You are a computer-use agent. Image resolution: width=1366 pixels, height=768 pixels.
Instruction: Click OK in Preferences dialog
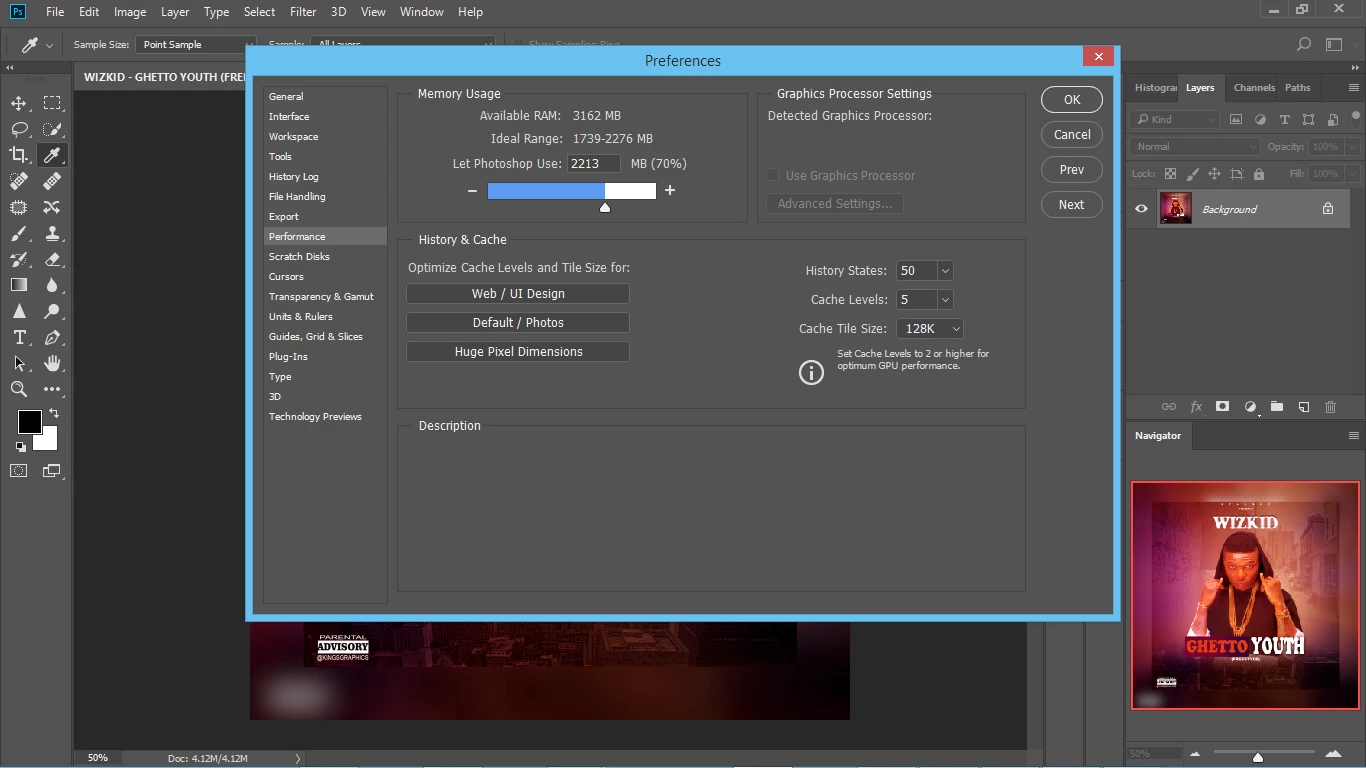tap(1072, 100)
